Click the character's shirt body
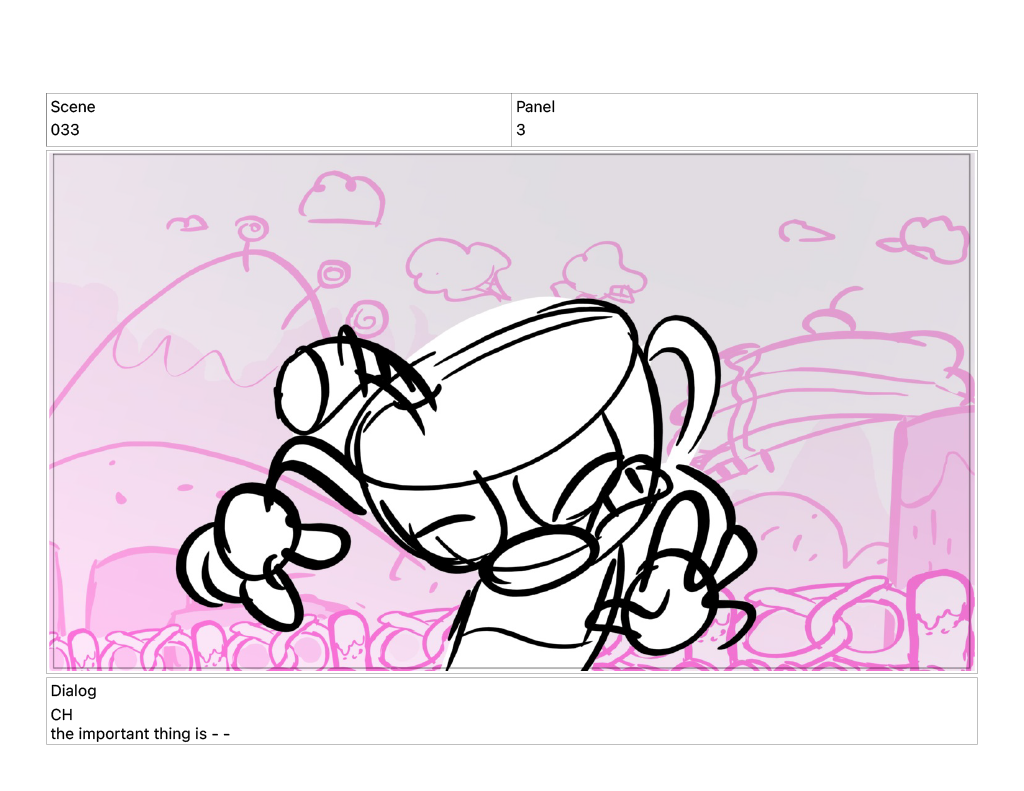The image size is (1024, 791). pyautogui.click(x=520, y=630)
